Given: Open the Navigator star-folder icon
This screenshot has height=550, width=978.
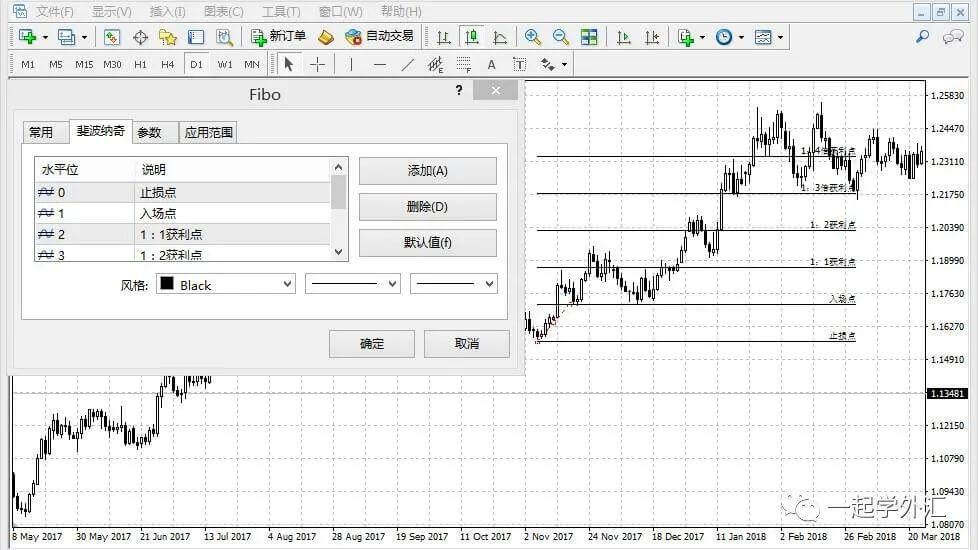Looking at the screenshot, I should pyautogui.click(x=167, y=37).
